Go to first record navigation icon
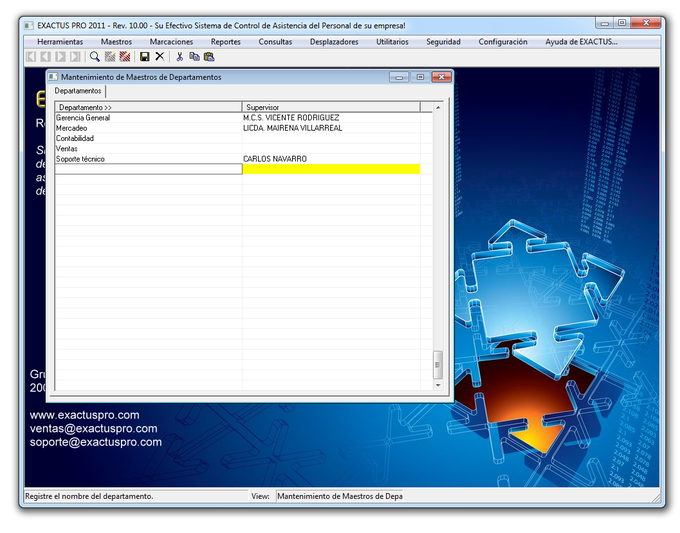Image resolution: width=680 pixels, height=533 pixels. 31,56
